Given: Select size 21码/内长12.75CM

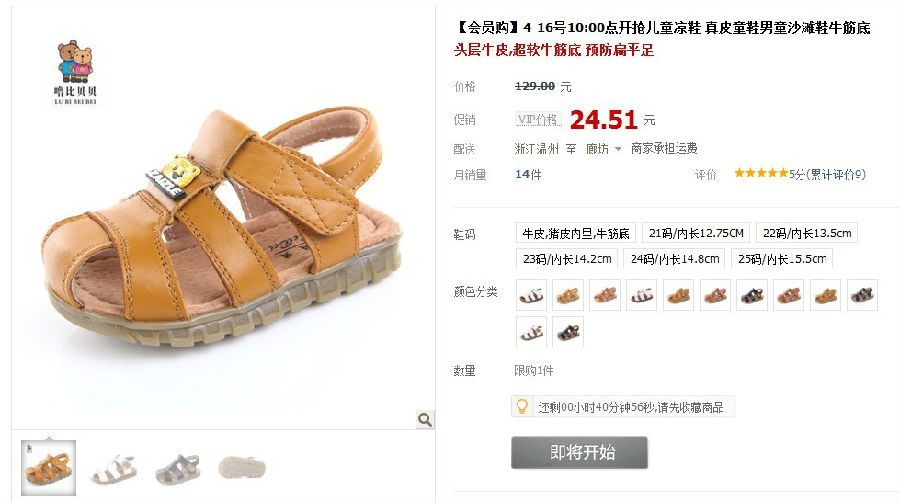Looking at the screenshot, I should point(696,233).
